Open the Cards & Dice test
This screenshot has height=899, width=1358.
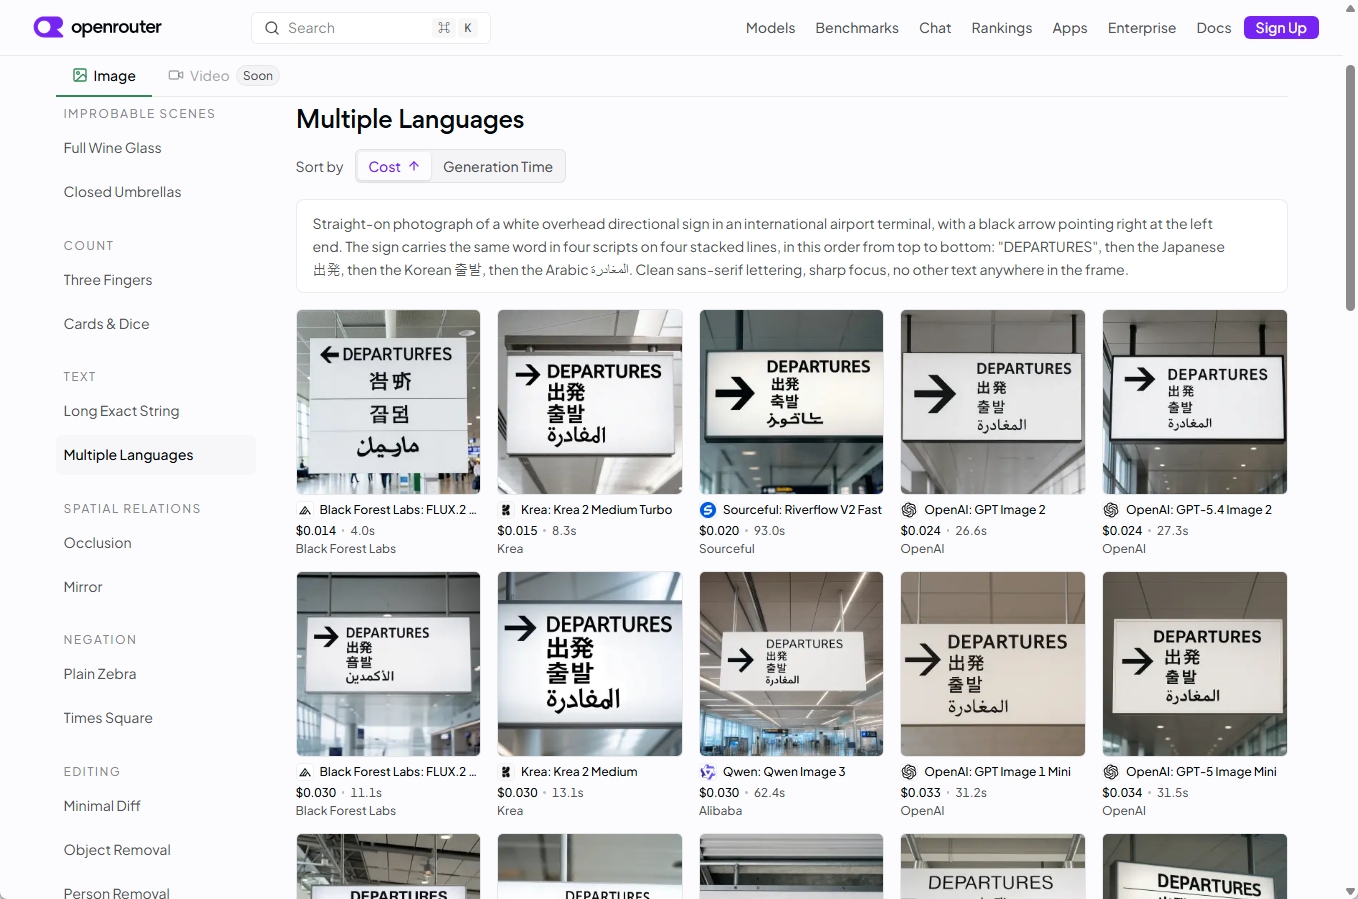tap(156, 324)
